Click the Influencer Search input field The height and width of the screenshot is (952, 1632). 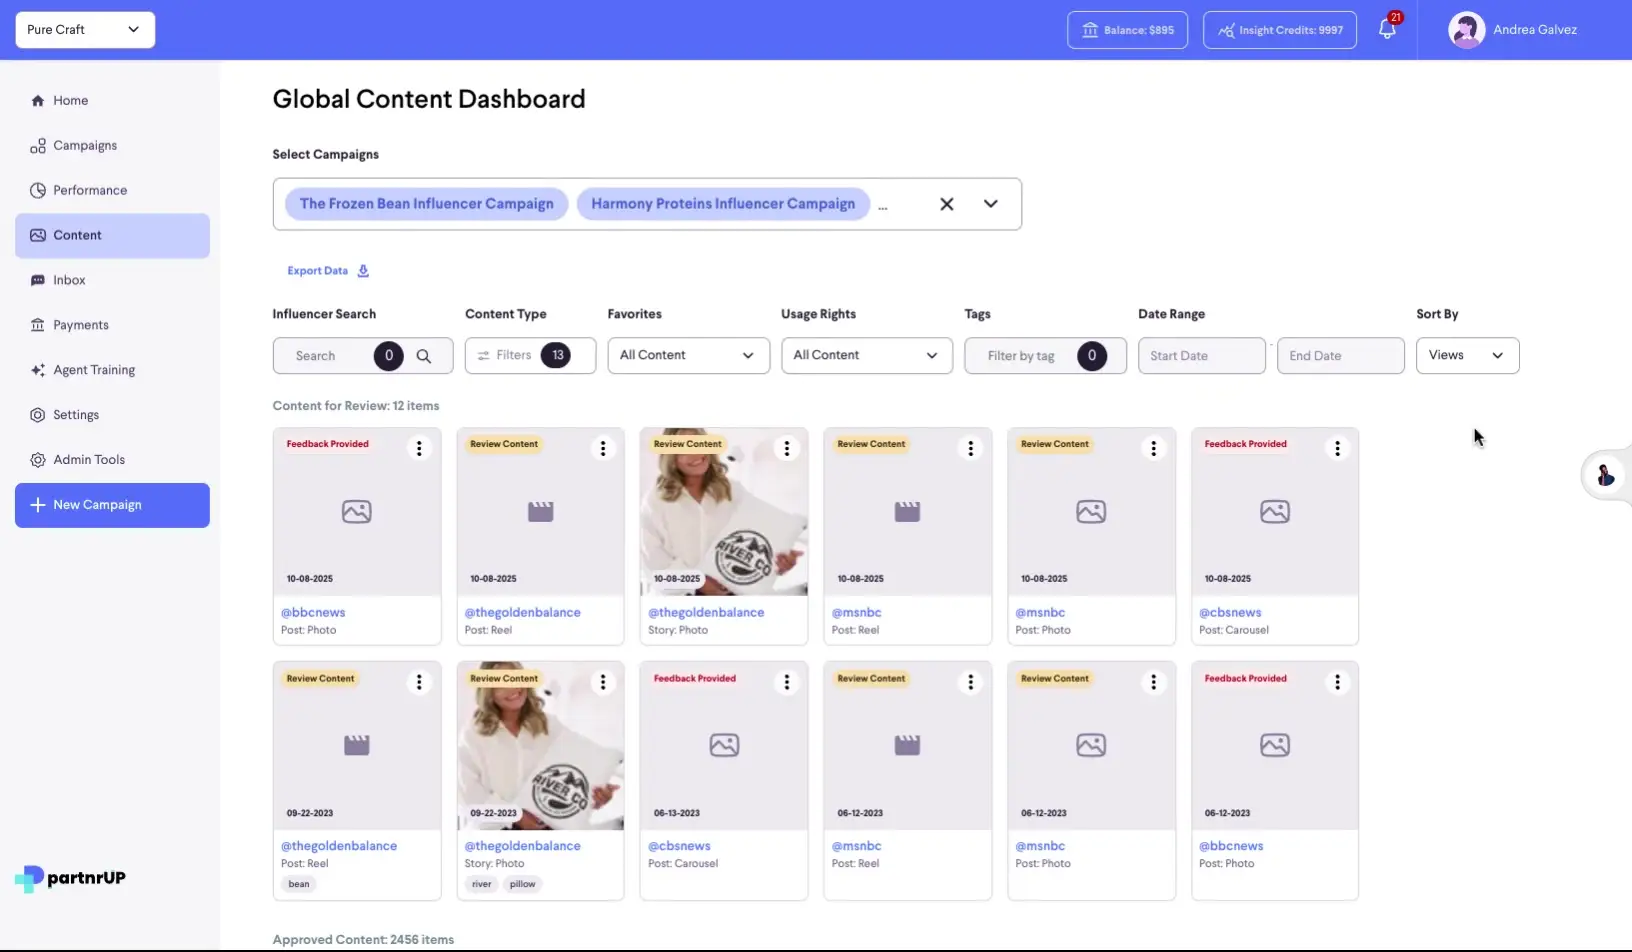(362, 355)
